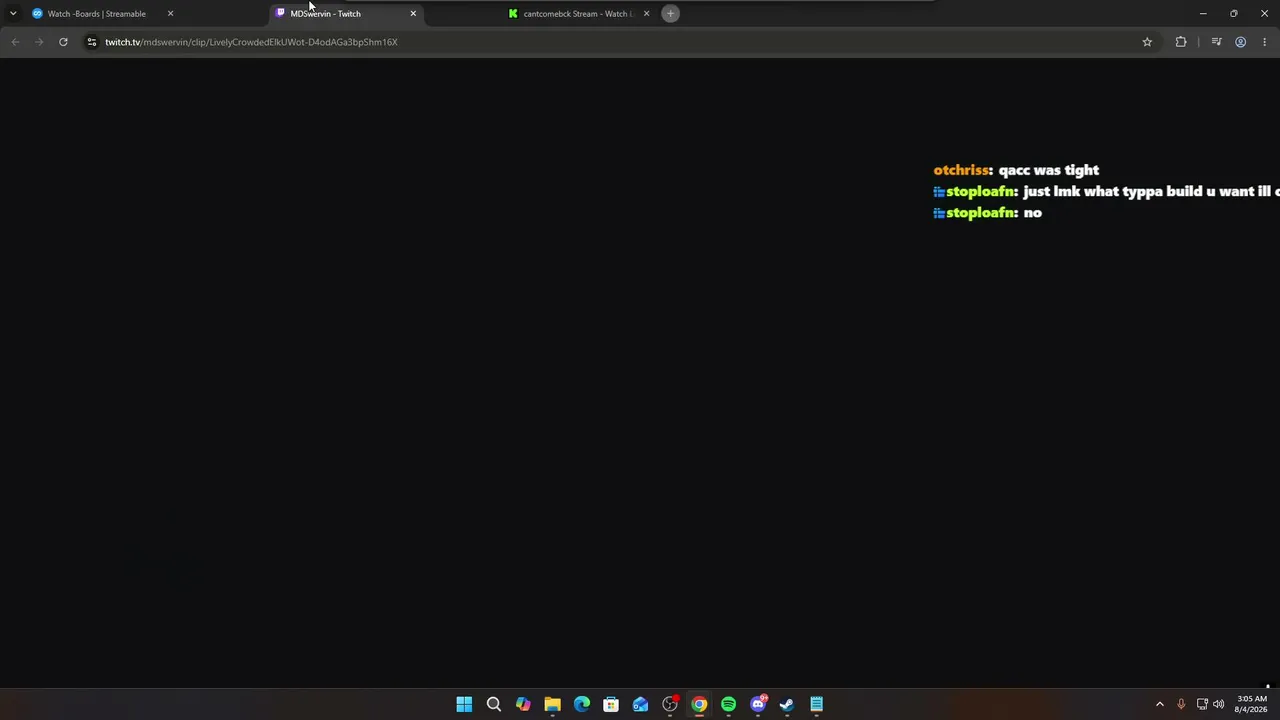The image size is (1280, 720).
Task: Open Microsoft Store from the taskbar
Action: point(611,704)
